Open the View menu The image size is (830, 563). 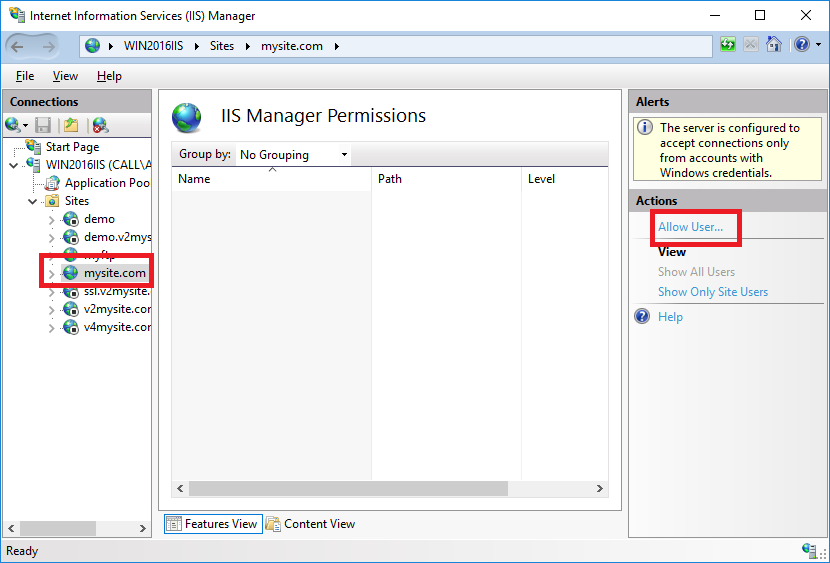click(x=65, y=76)
